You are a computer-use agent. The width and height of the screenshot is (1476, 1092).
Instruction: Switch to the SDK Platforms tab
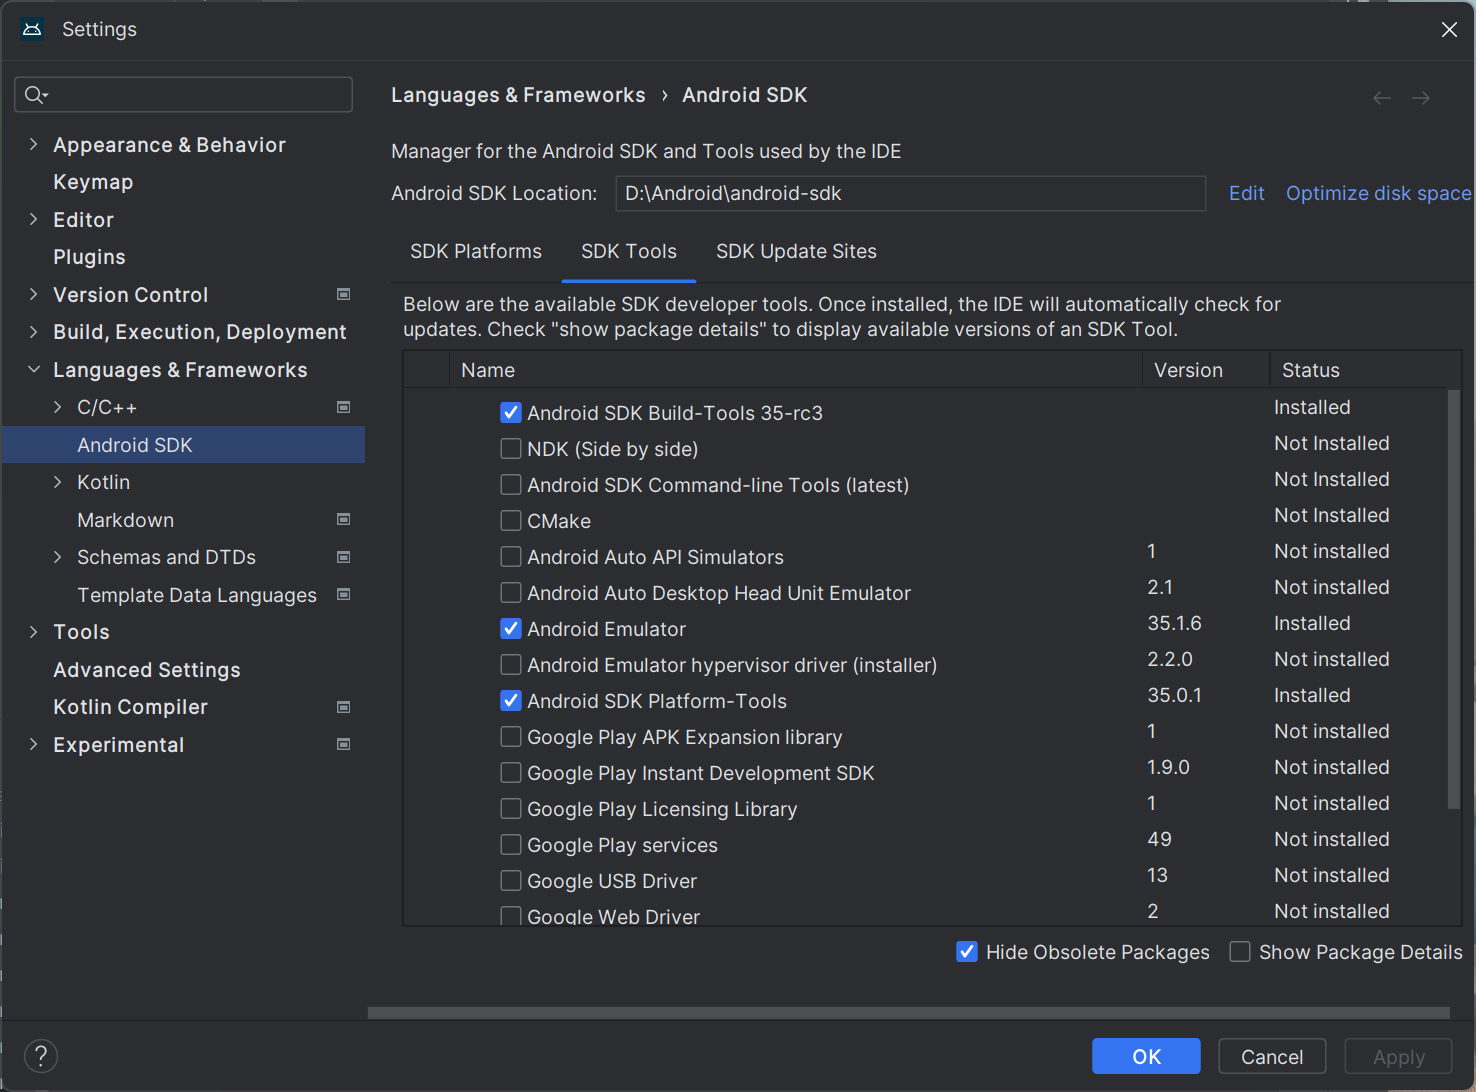coord(476,251)
